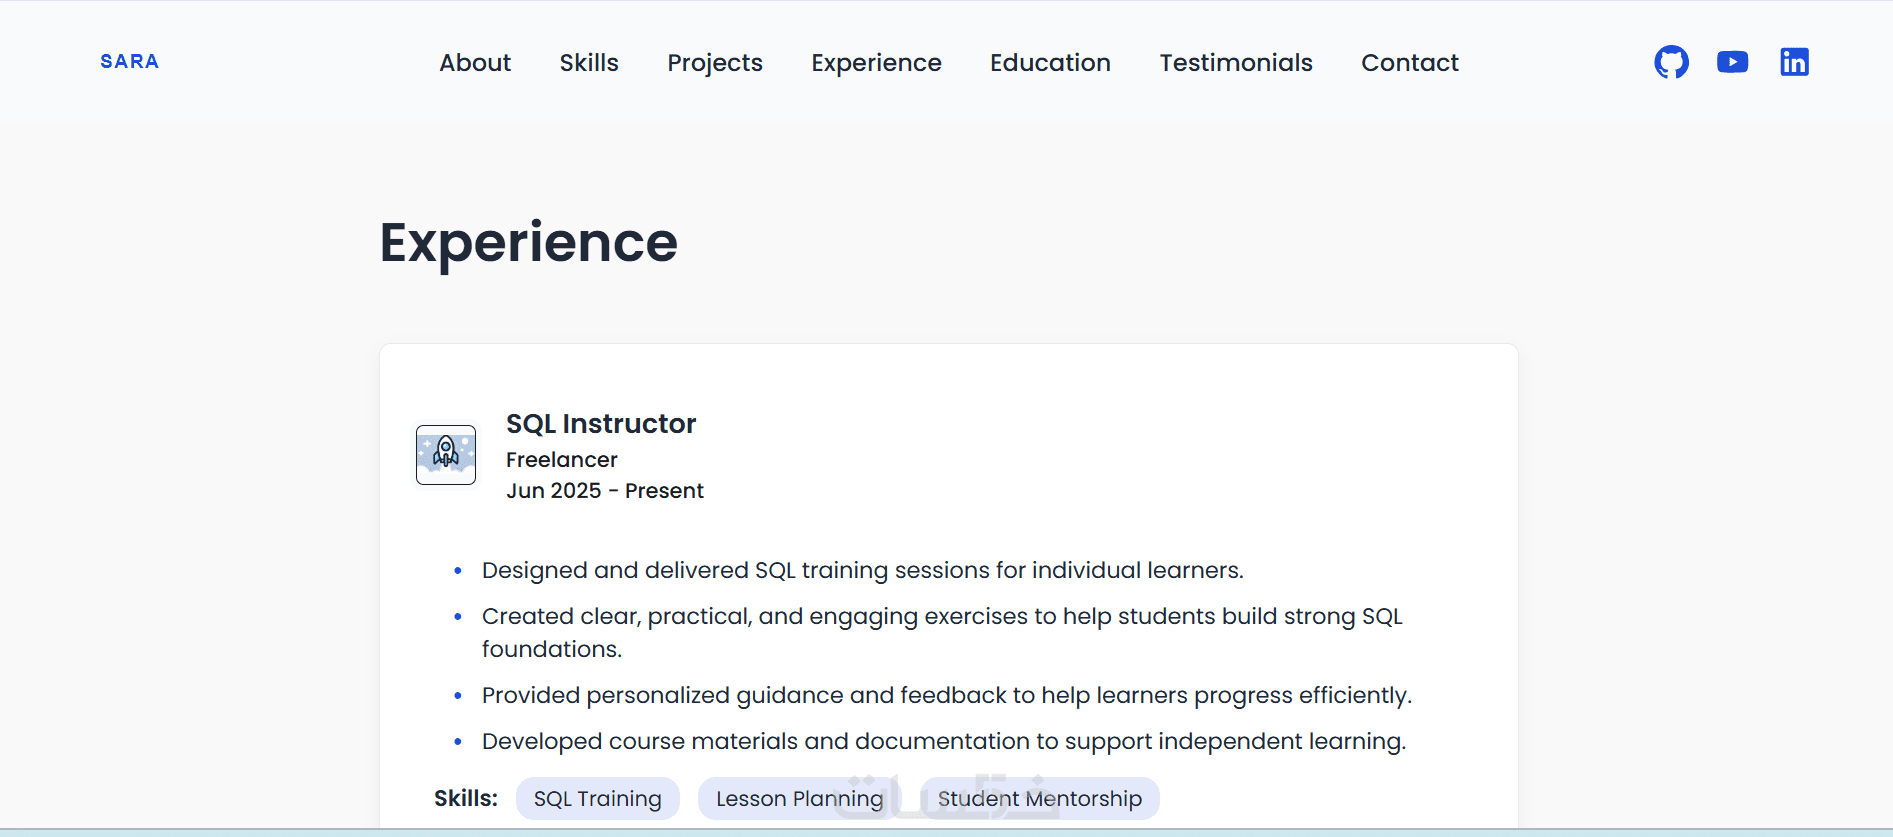1893x837 pixels.
Task: Click the SQL Instructor job title
Action: (601, 424)
